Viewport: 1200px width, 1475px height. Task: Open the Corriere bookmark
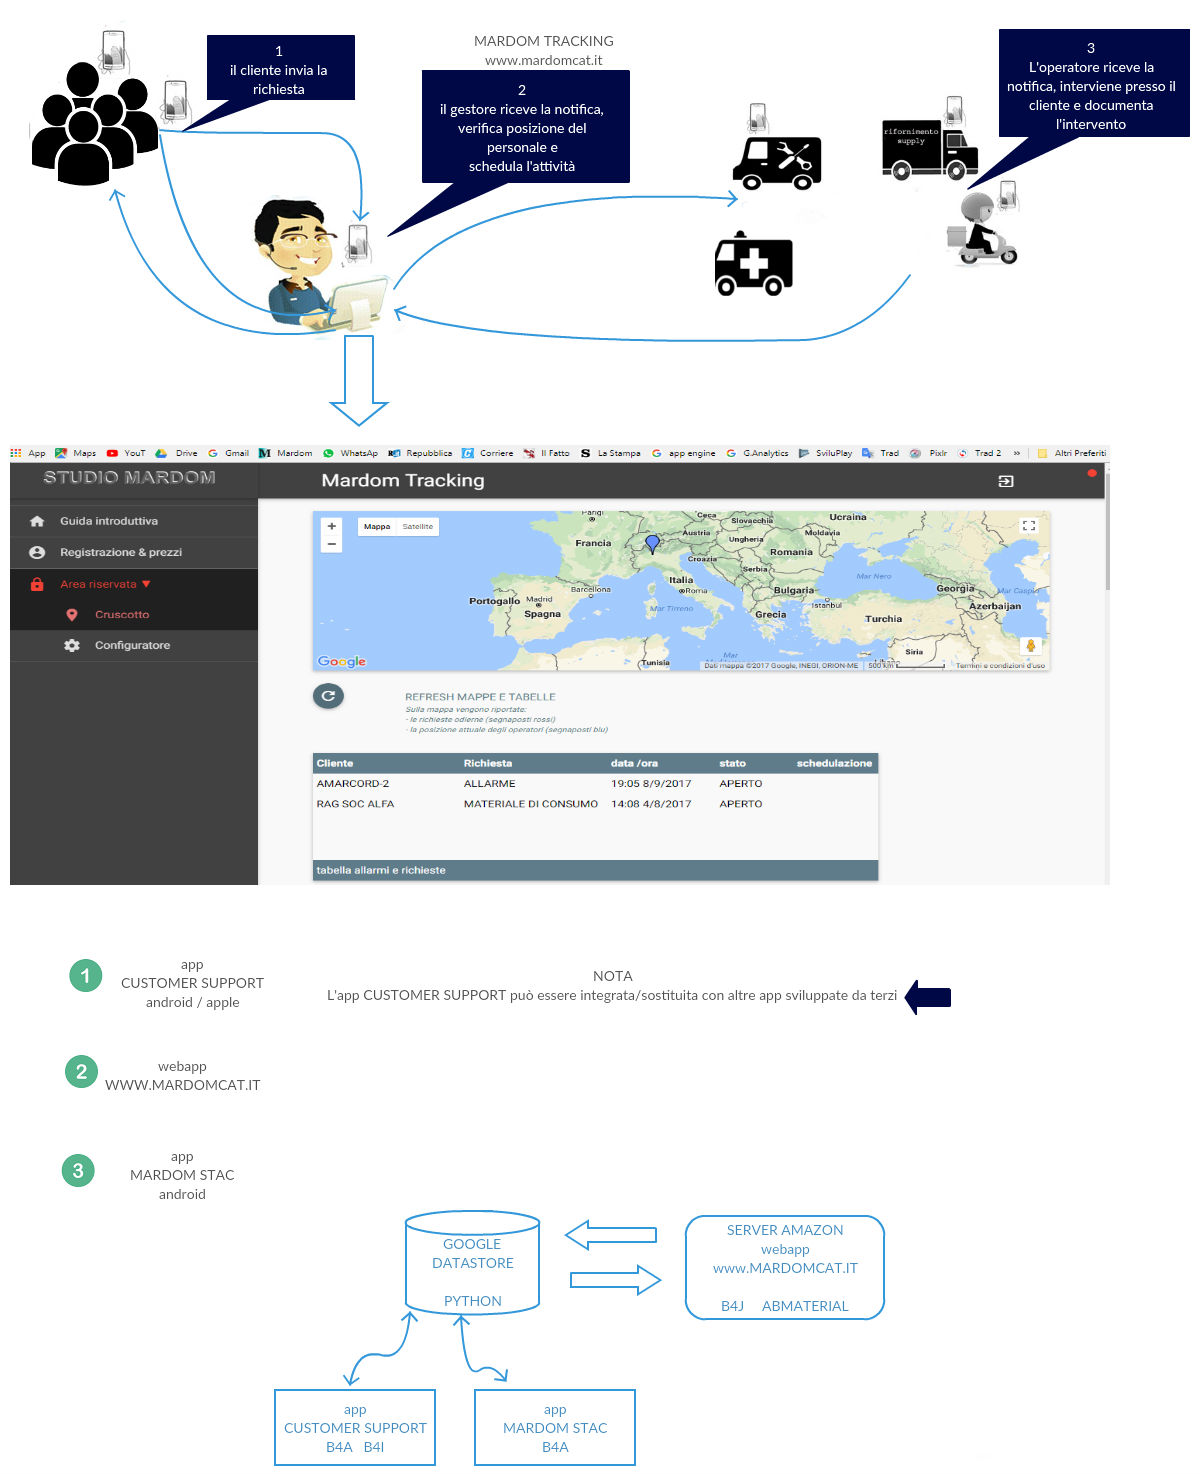(x=488, y=453)
